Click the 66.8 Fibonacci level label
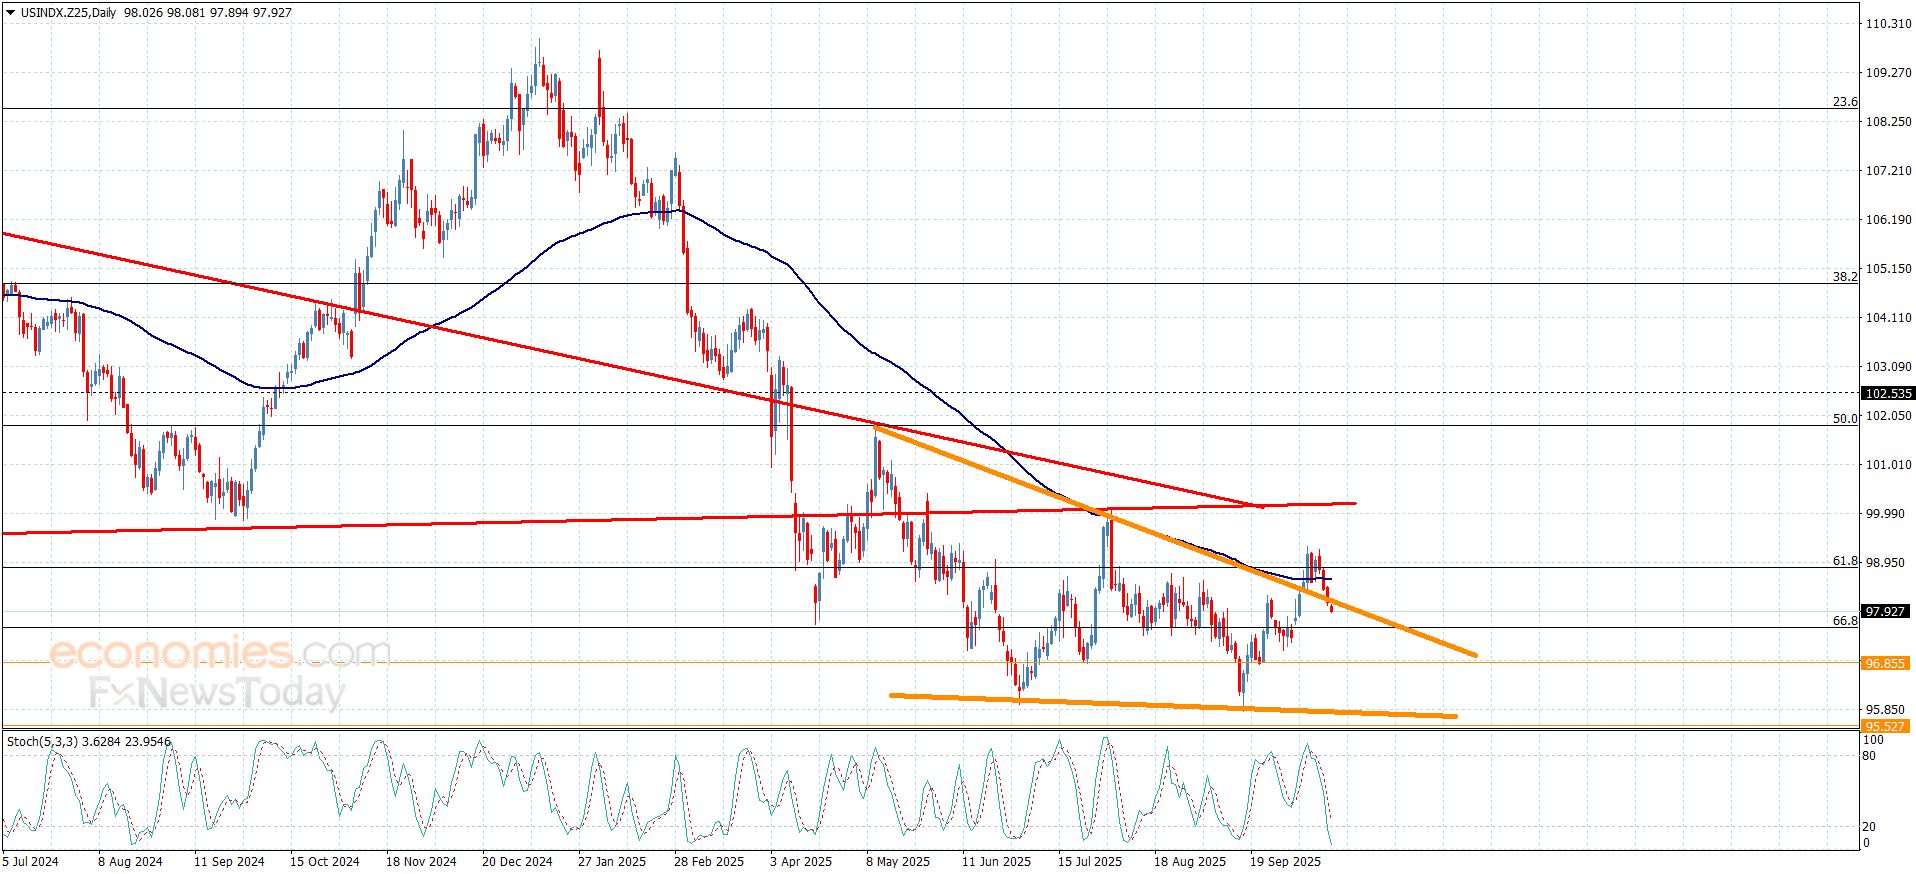The image size is (1916, 874). point(1845,621)
